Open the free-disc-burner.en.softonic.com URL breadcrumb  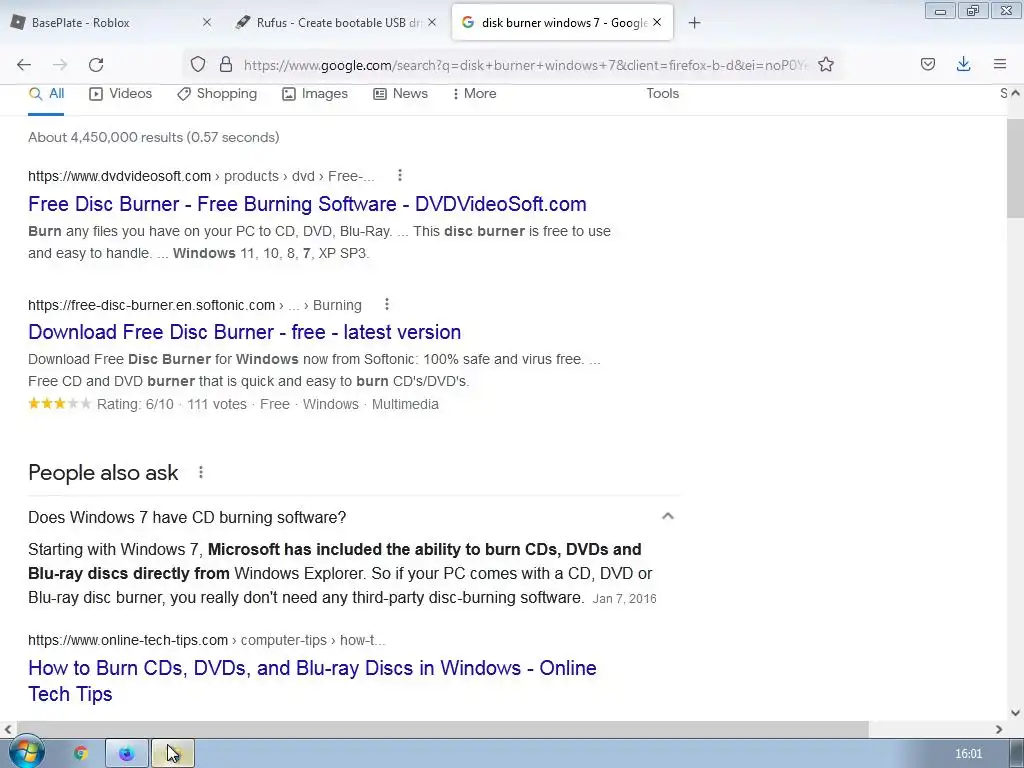[195, 305]
